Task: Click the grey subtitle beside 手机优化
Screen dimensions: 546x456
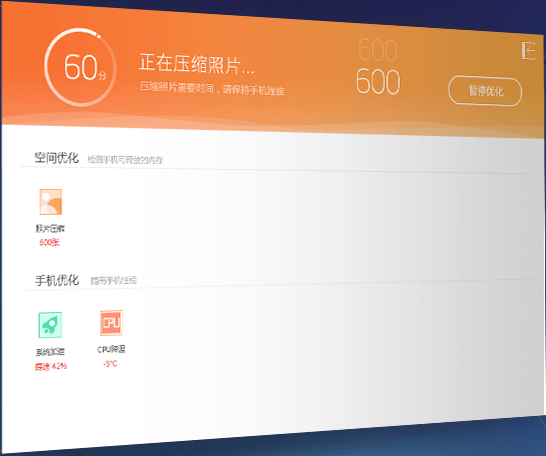Action: pos(114,280)
